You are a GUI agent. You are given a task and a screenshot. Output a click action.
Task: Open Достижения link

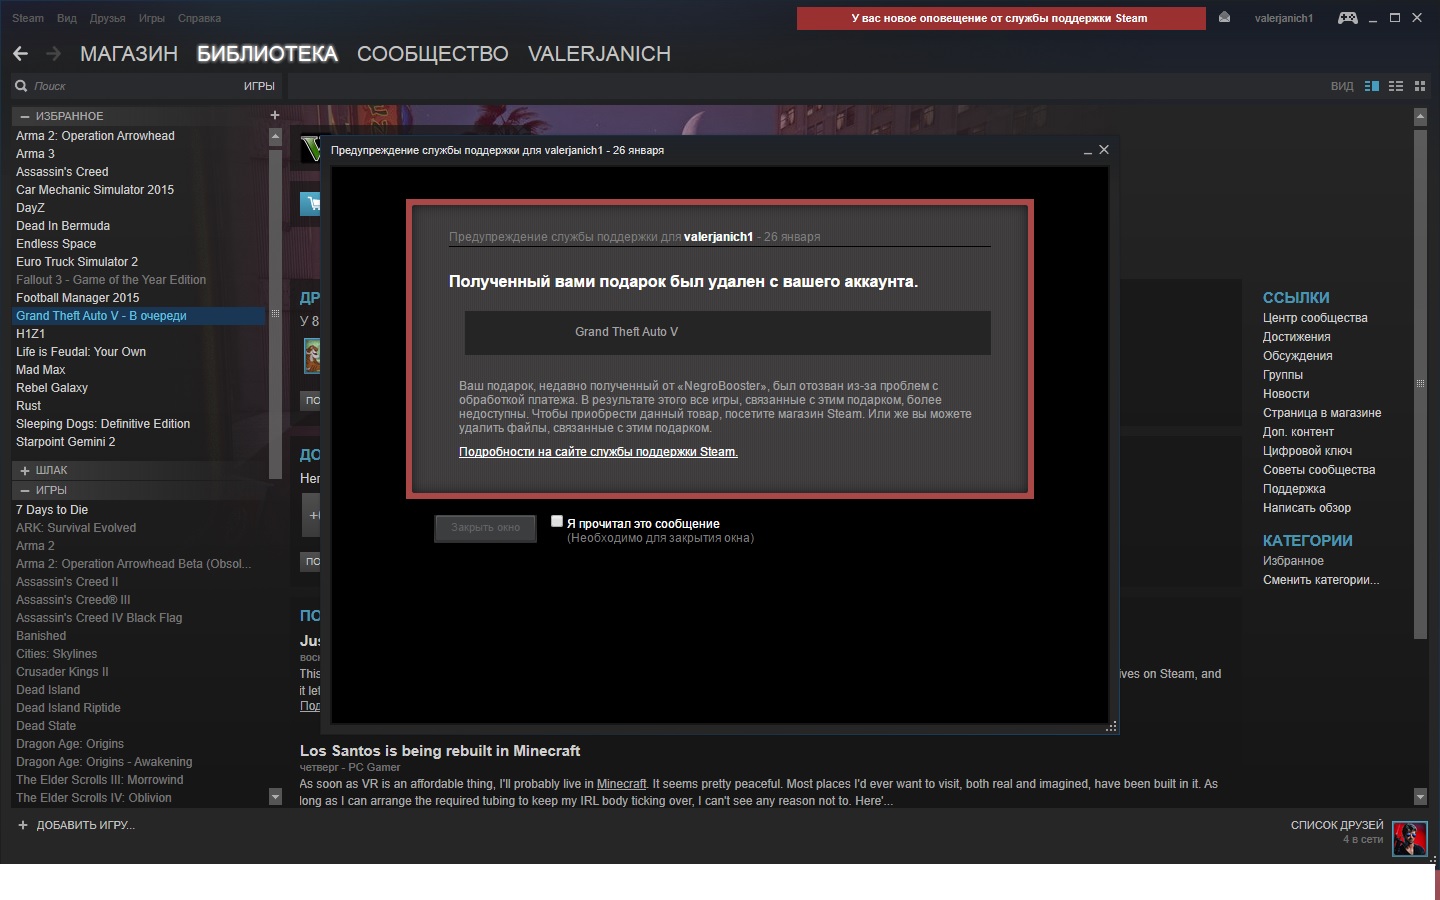pyautogui.click(x=1297, y=337)
